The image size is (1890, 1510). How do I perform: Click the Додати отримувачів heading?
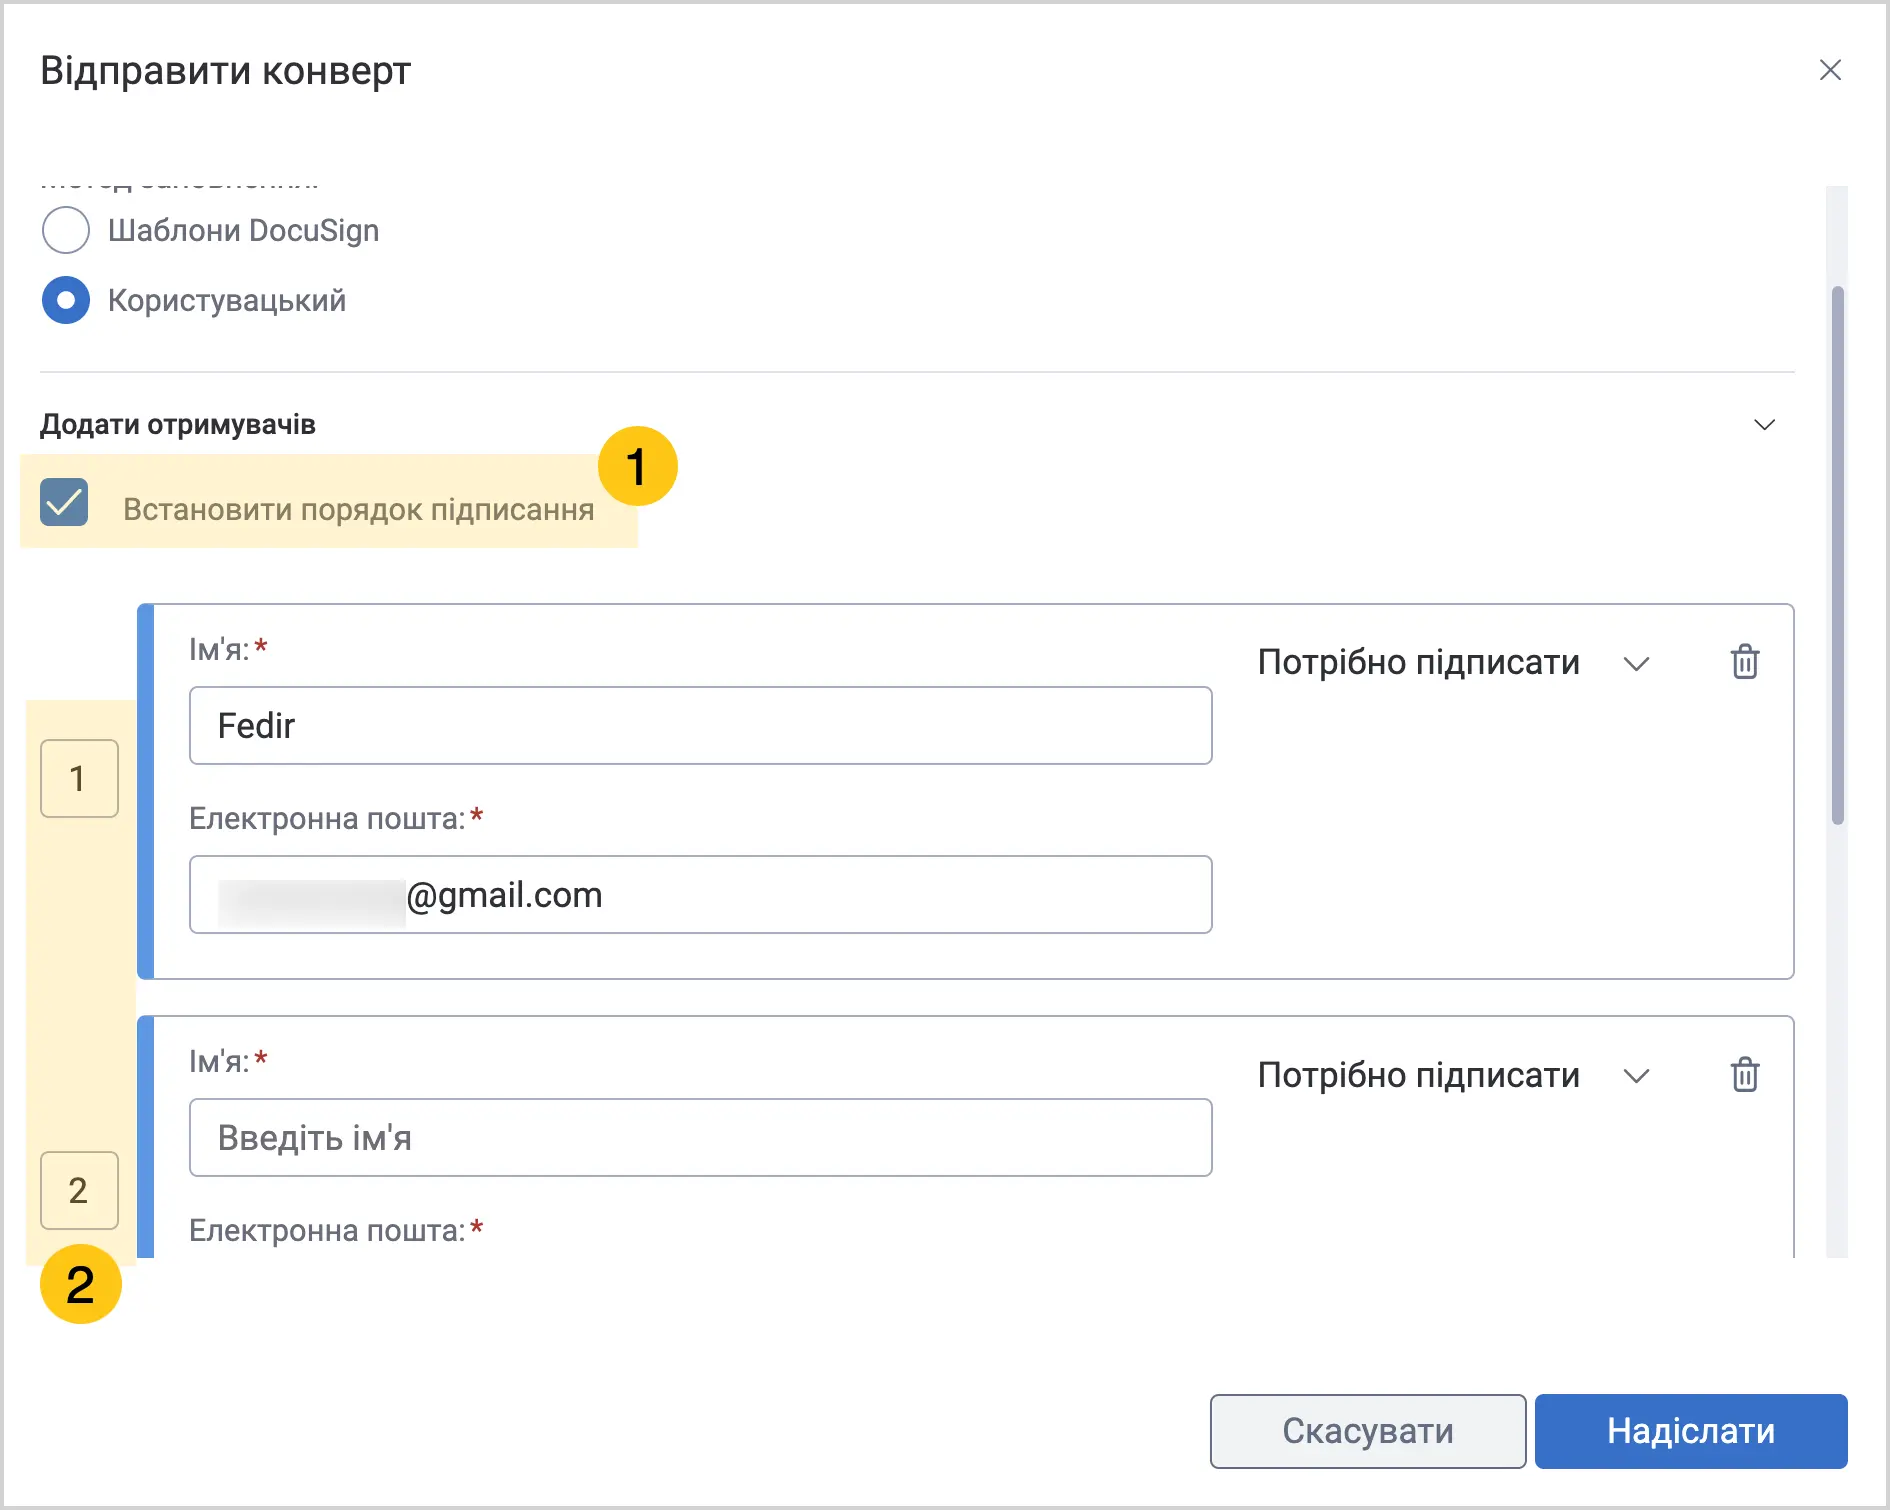point(178,425)
